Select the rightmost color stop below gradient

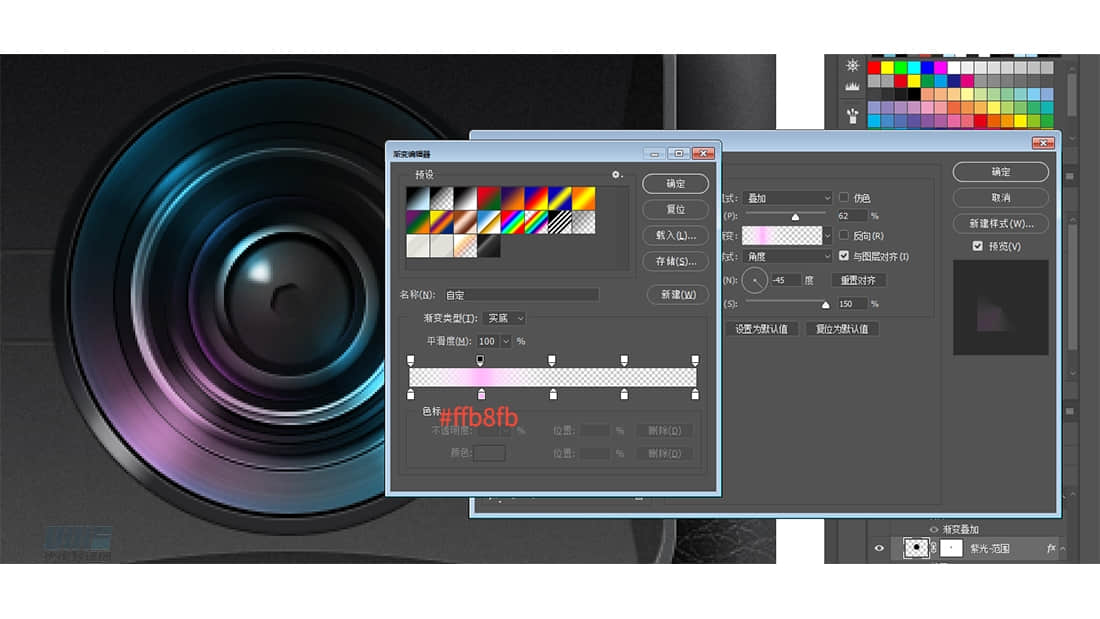pos(695,394)
